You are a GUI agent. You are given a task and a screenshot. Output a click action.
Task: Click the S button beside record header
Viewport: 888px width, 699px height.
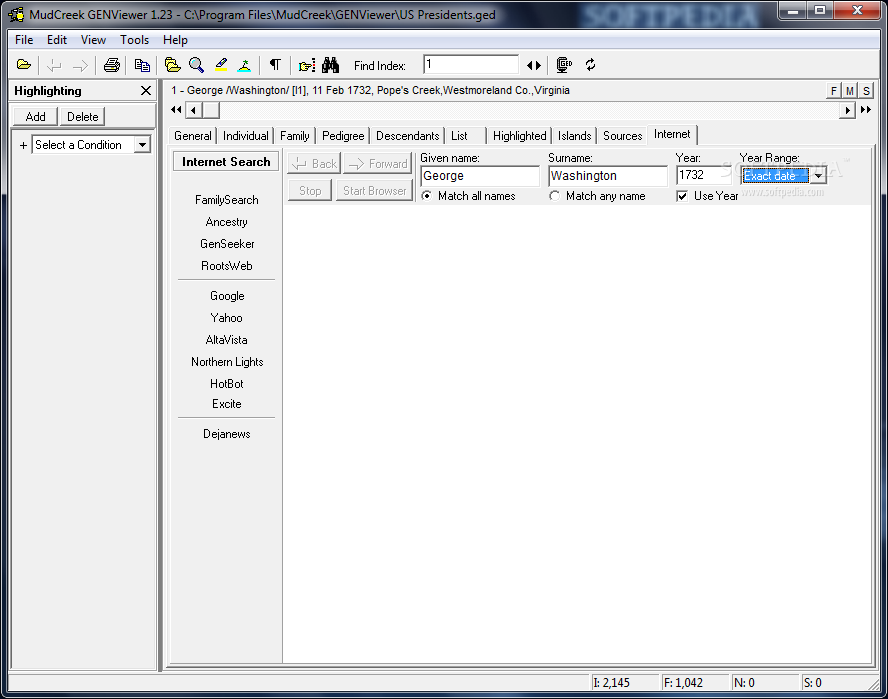coord(866,91)
